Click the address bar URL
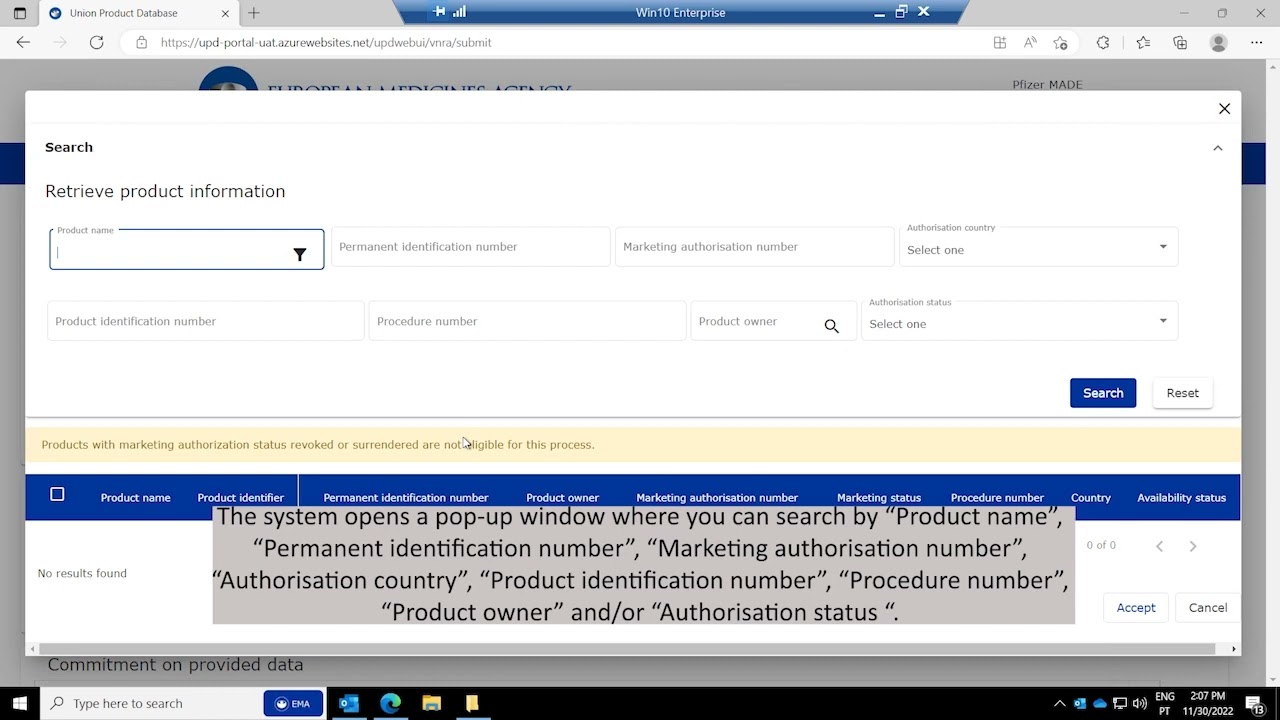The height and width of the screenshot is (720, 1280). point(326,42)
